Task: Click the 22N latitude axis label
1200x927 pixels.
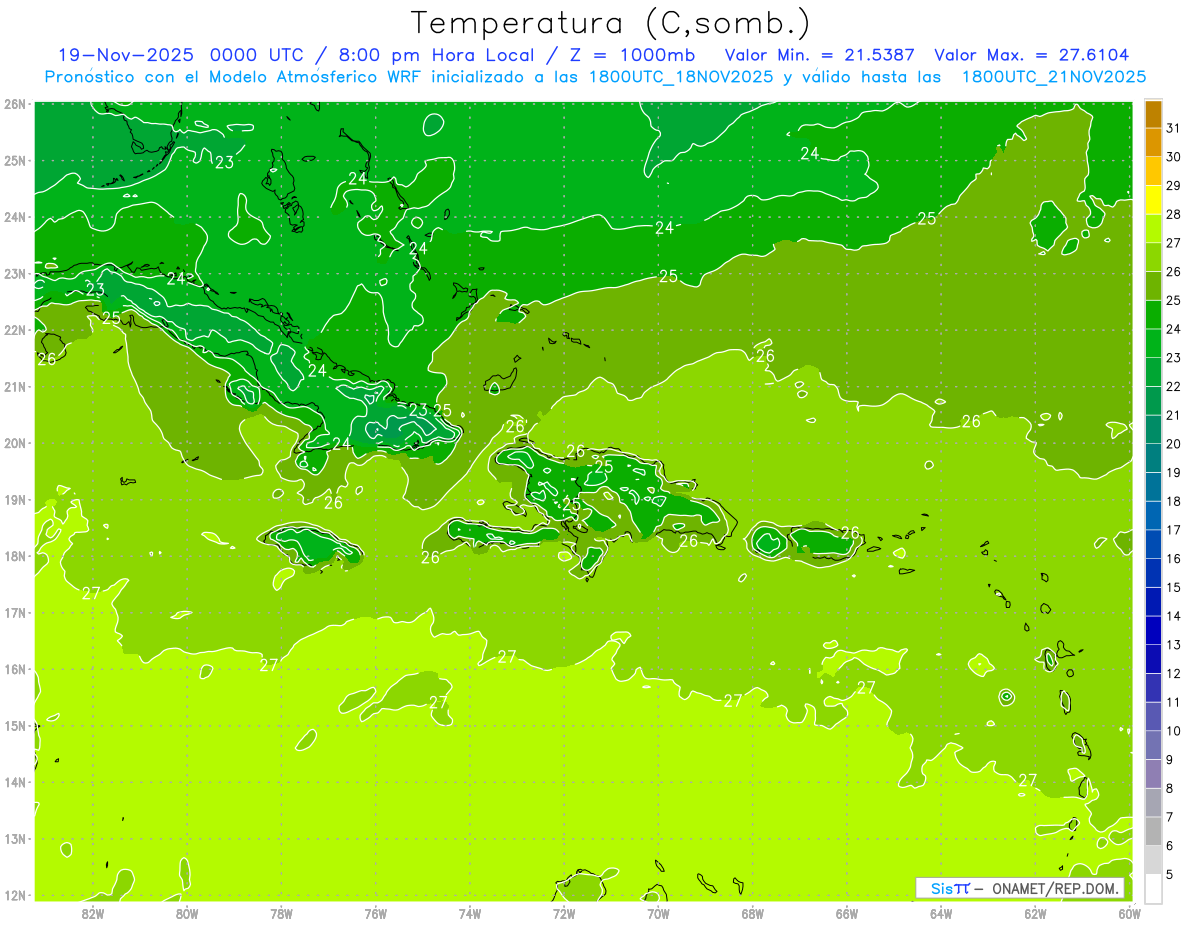Action: click(x=14, y=330)
